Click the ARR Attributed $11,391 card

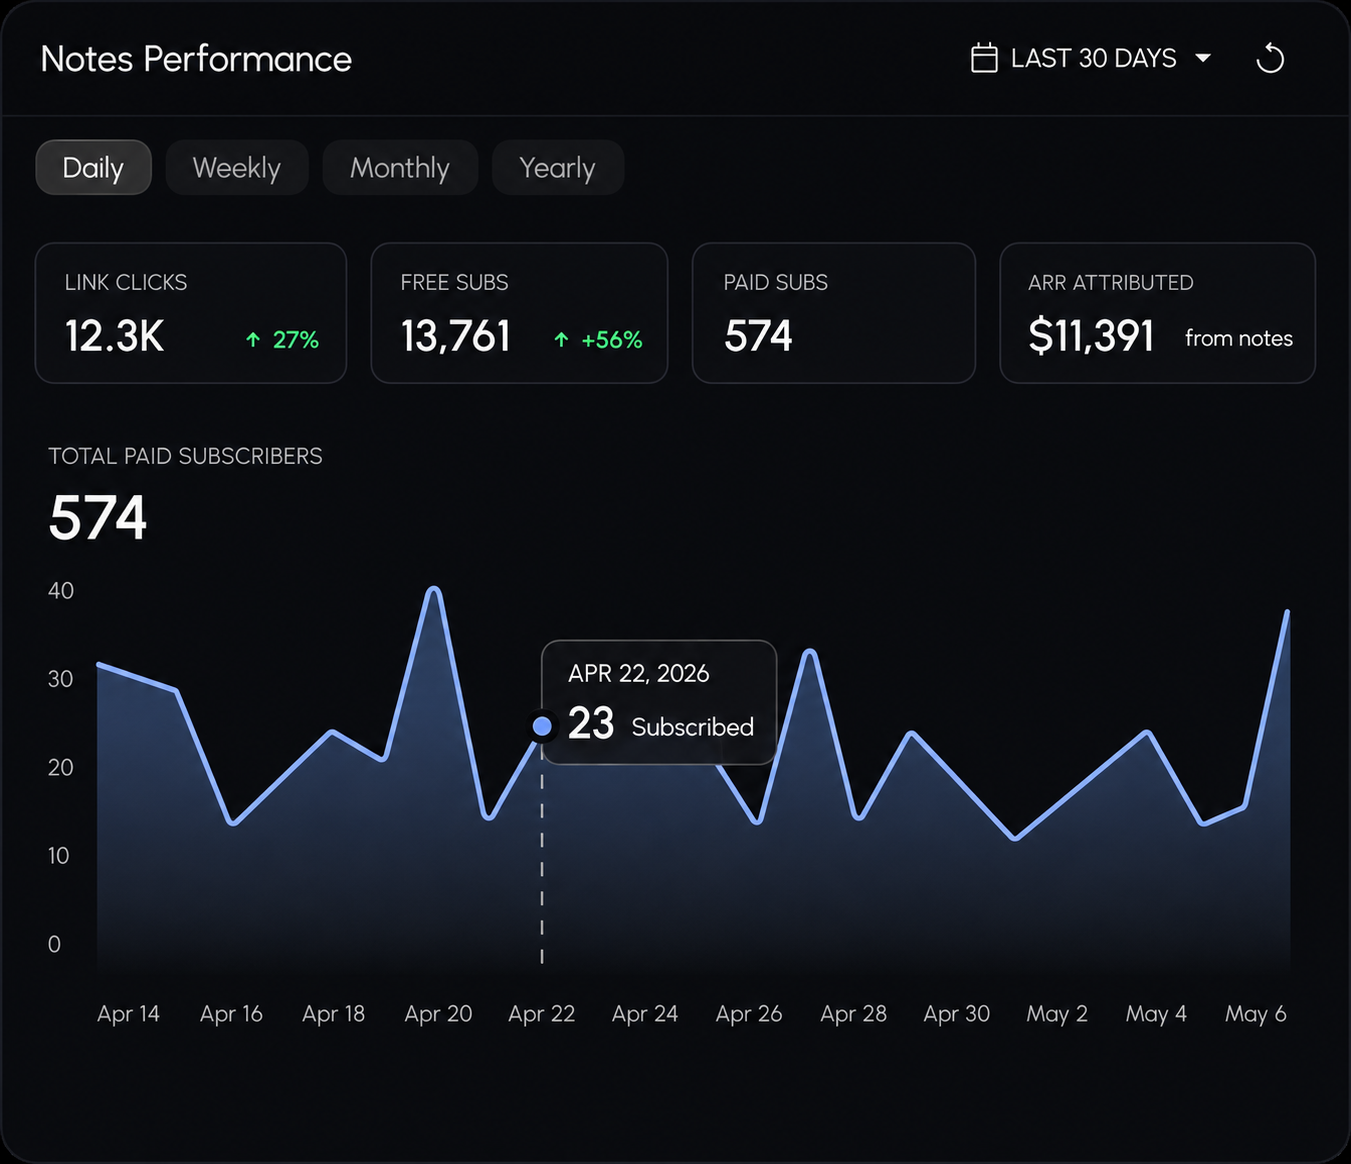(1158, 313)
